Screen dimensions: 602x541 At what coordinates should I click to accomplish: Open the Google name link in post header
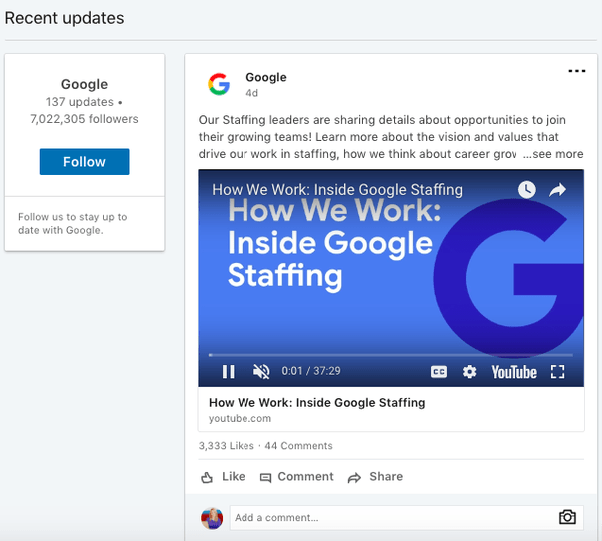point(266,77)
